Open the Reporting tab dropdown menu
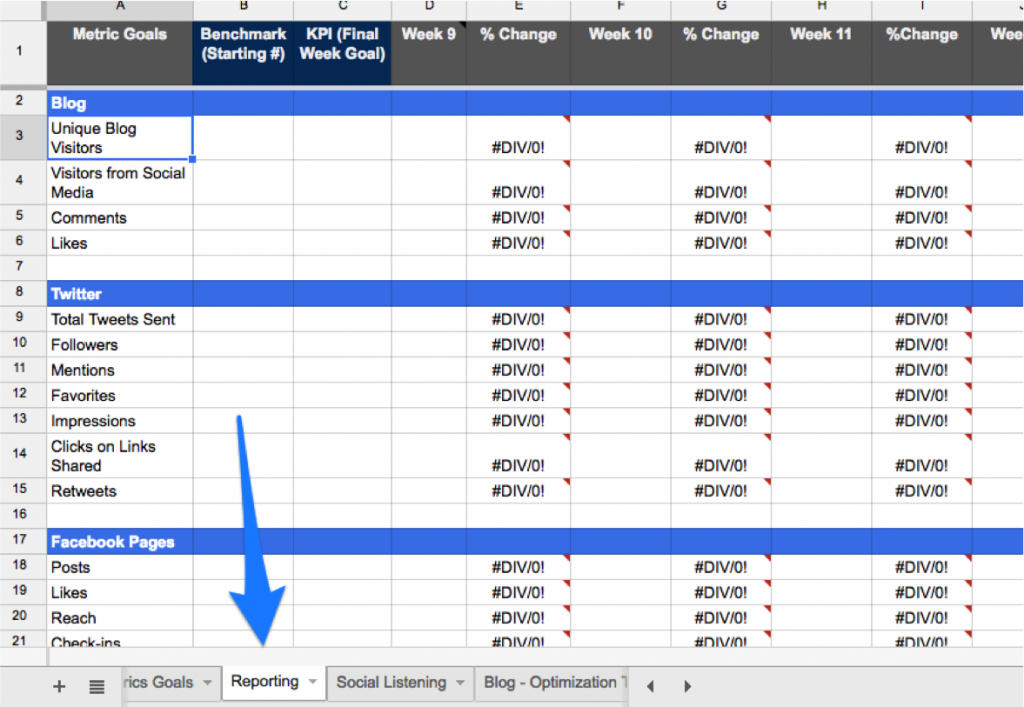Screen dimensions: 1024x707 click(x=312, y=682)
